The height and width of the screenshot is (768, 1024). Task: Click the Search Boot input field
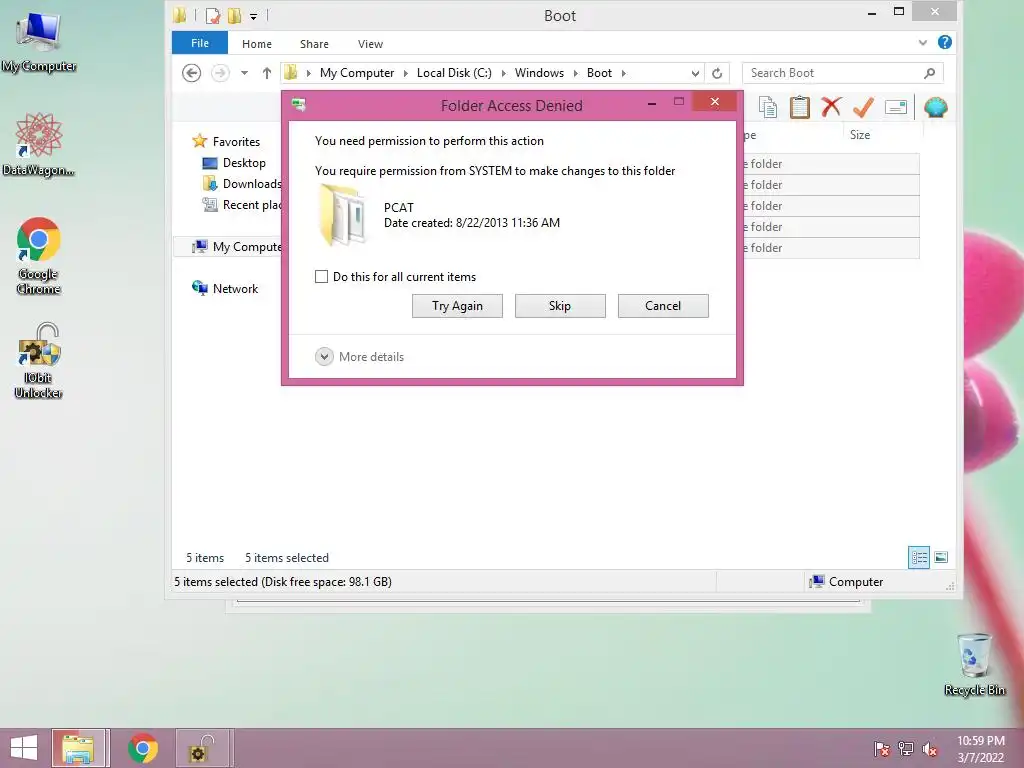tap(833, 73)
